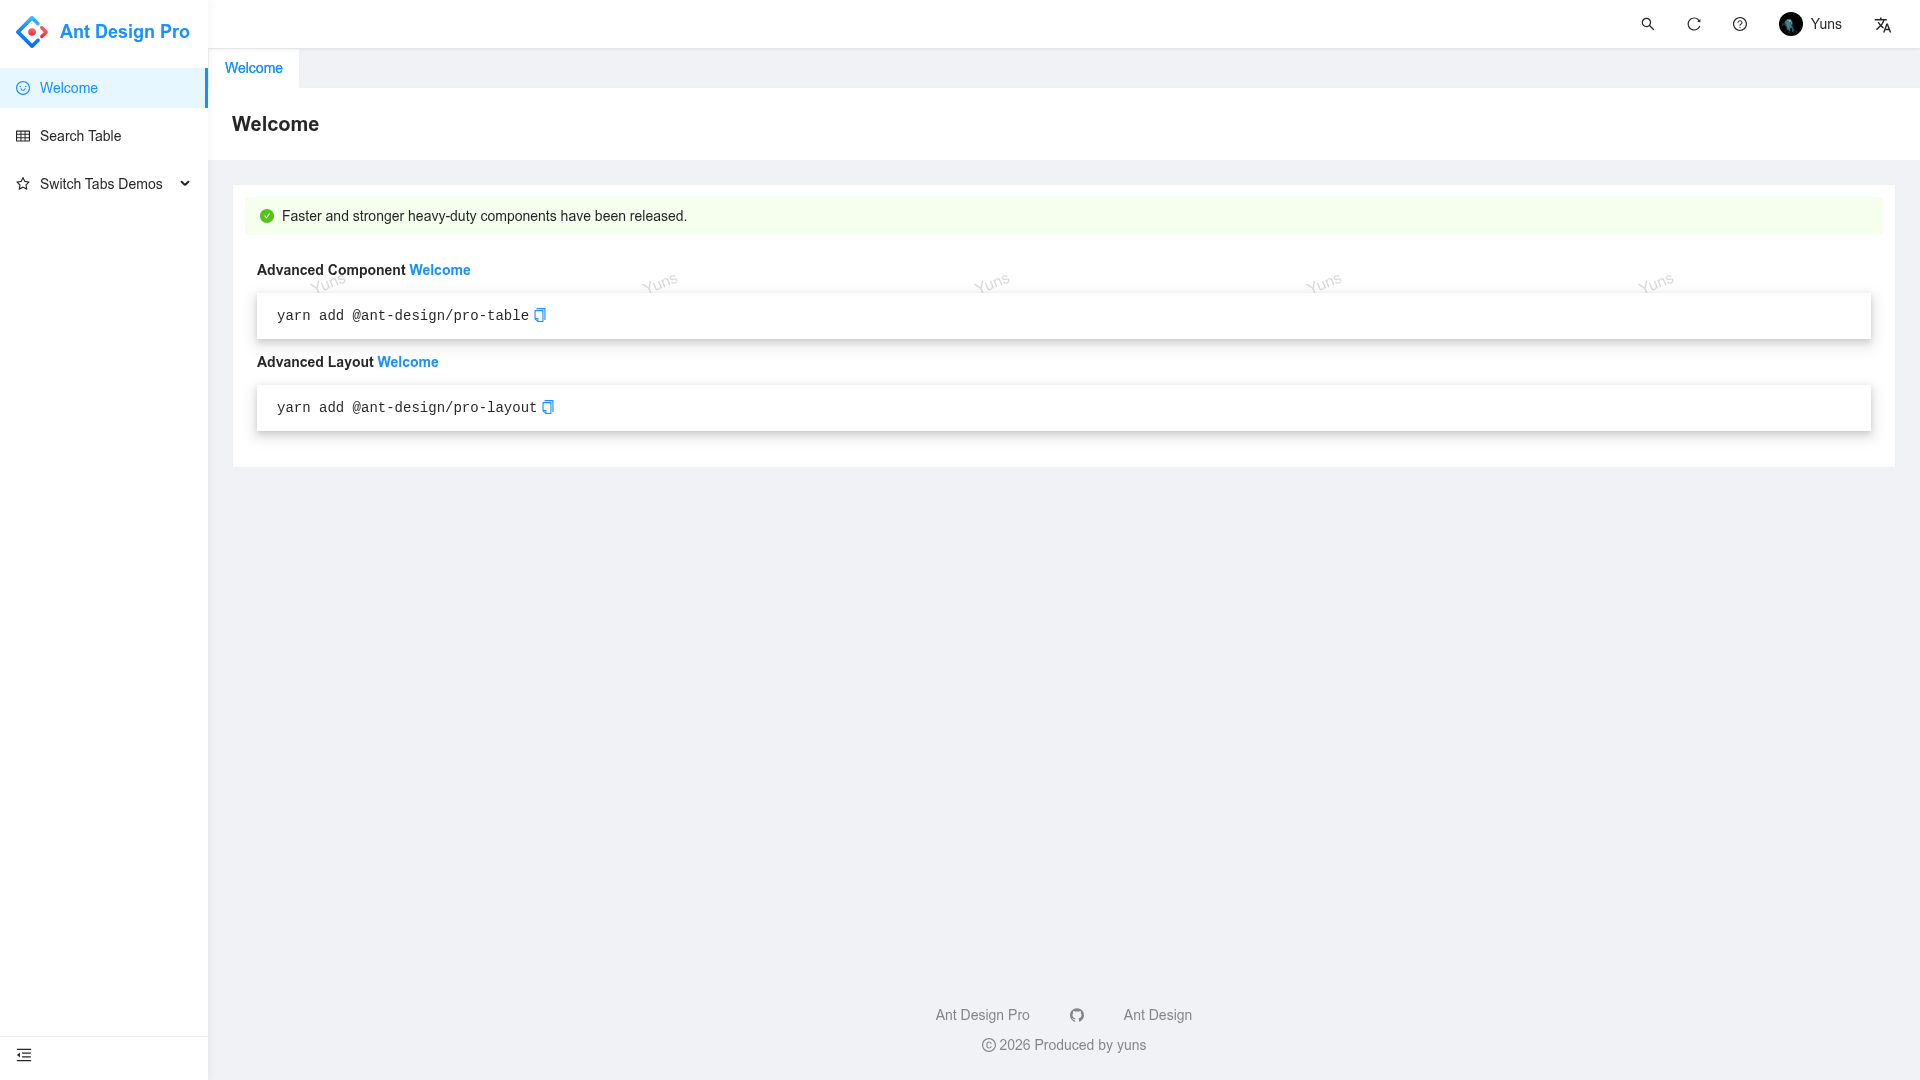Follow the Advanced Layout Welcome link
1920x1080 pixels.
pyautogui.click(x=408, y=362)
